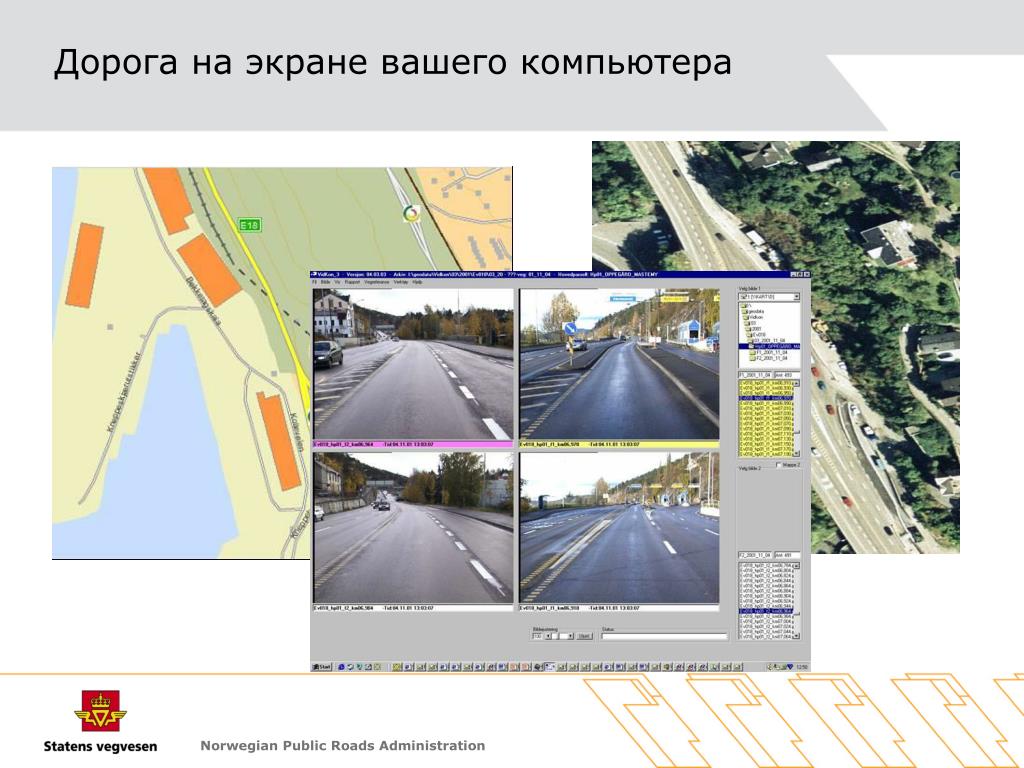
Task: Click the pink caption bar under the top-left image
Action: 413,444
